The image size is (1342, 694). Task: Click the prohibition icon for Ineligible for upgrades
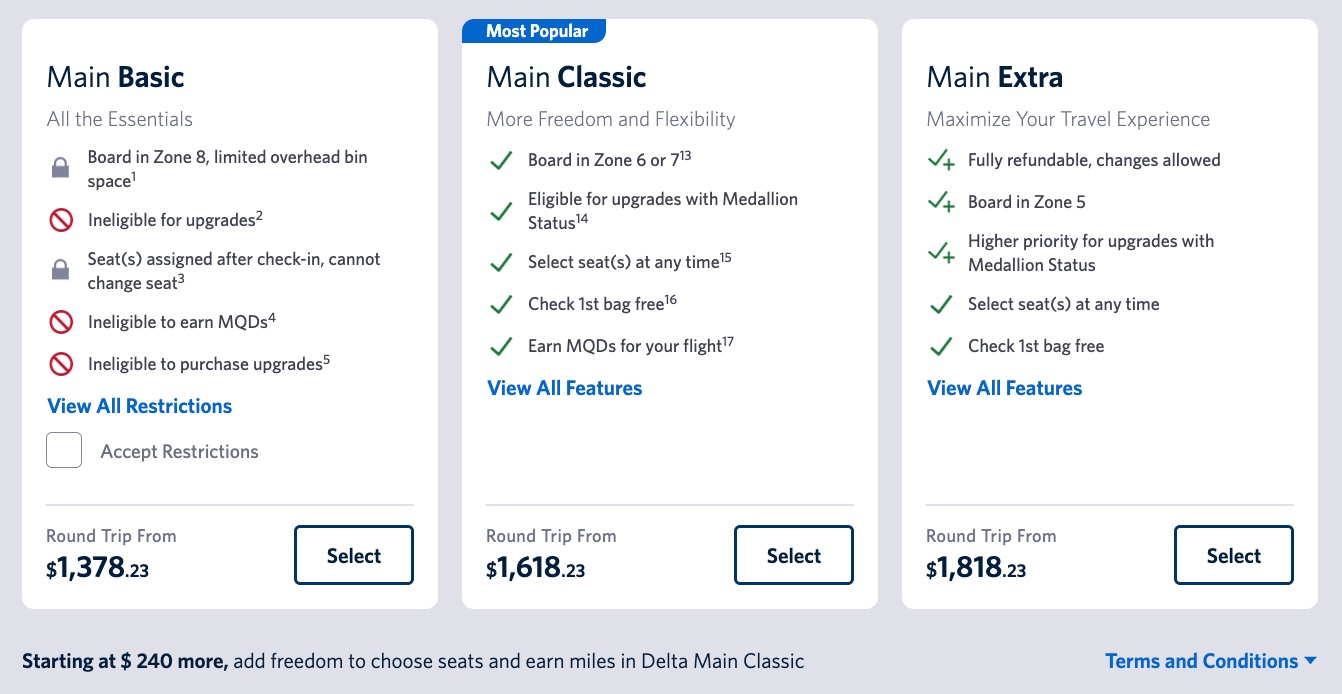pos(61,219)
